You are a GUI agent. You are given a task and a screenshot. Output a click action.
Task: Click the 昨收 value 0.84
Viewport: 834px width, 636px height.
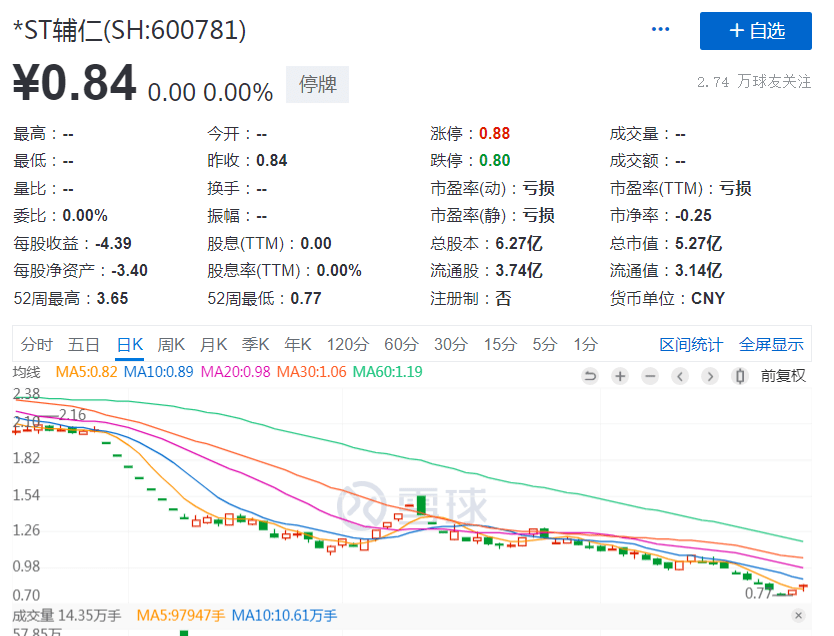(272, 161)
